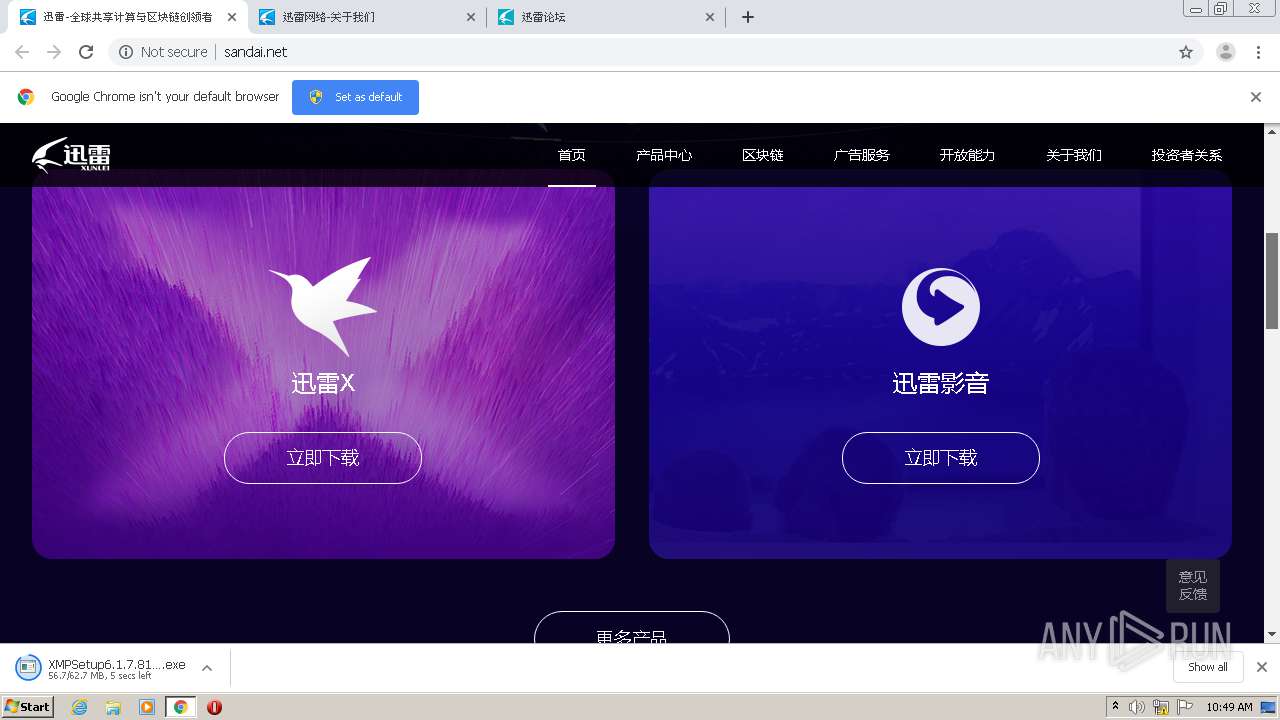Click the 迅雷X product title text

[x=323, y=383]
